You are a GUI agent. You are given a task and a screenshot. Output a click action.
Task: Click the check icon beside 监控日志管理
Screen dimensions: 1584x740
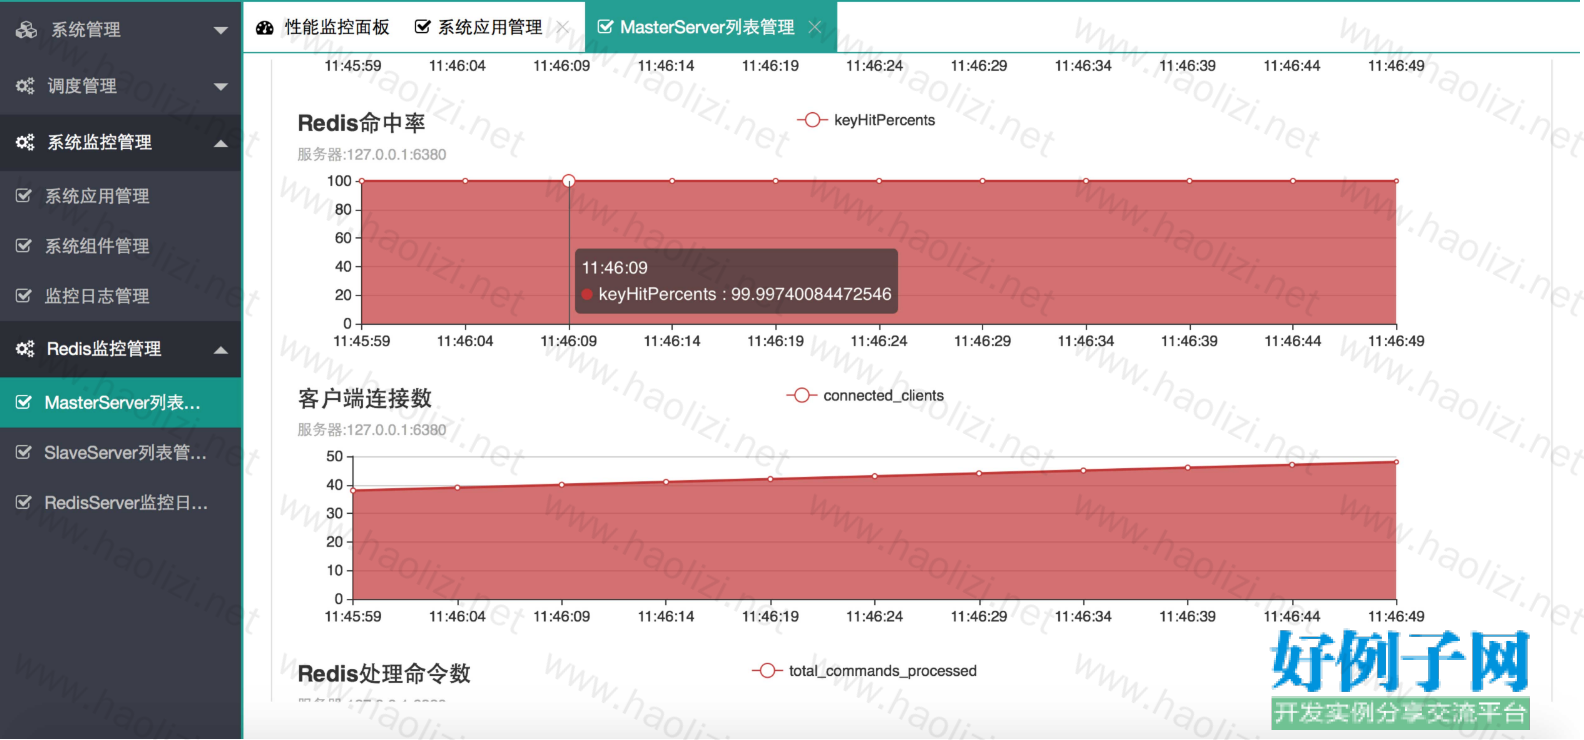tap(24, 296)
